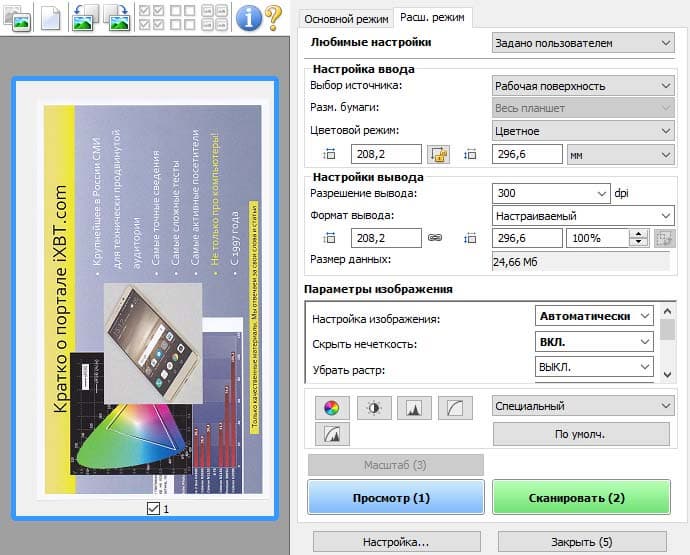Open the Скрыть нечеткость dropdown
The image size is (690, 555).
[595, 342]
